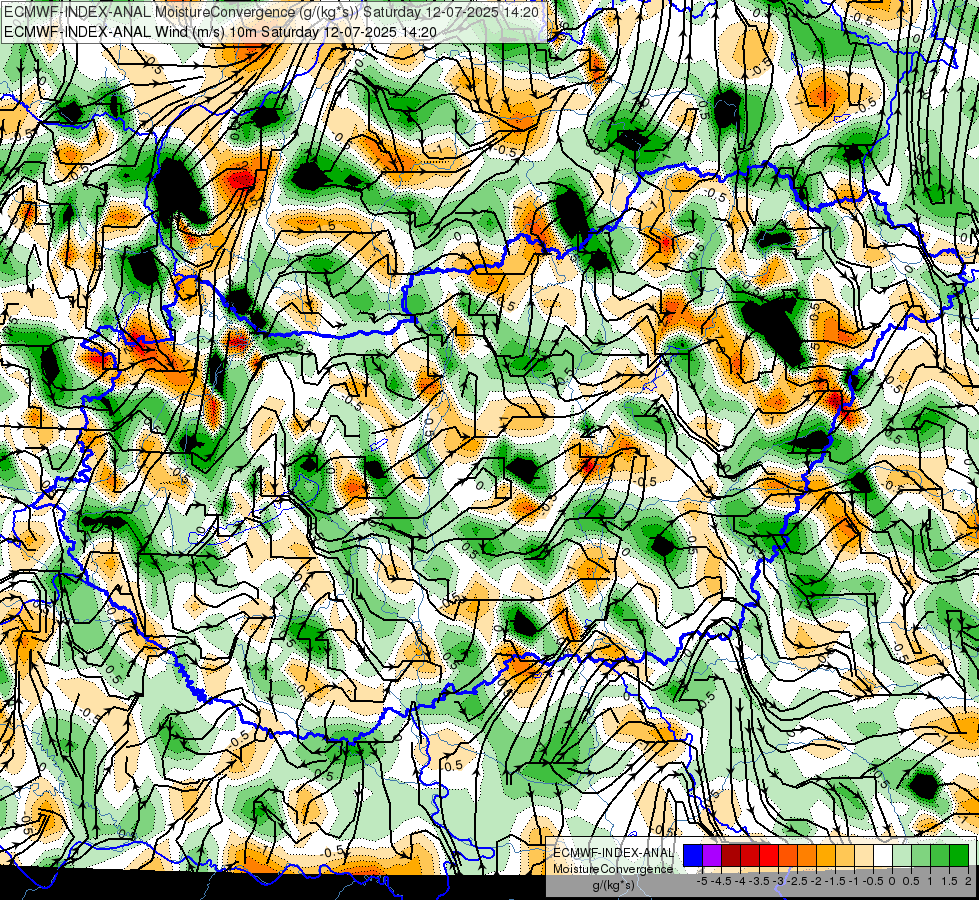The image size is (979, 900).
Task: Click the legend tick value 0
Action: pyautogui.click(x=892, y=881)
